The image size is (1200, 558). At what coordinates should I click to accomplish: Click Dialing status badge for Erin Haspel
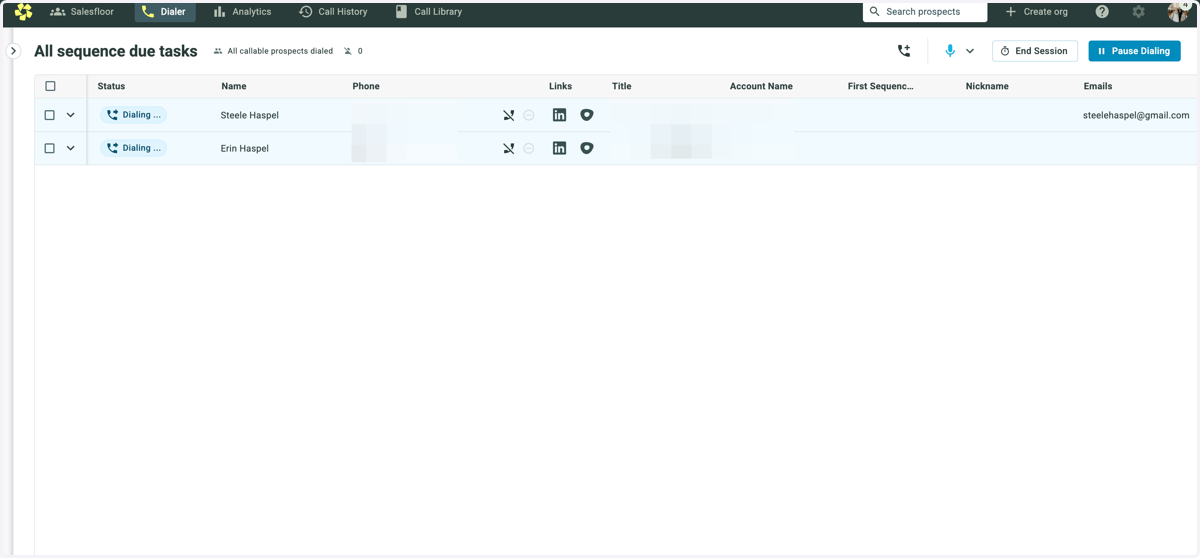(x=133, y=148)
